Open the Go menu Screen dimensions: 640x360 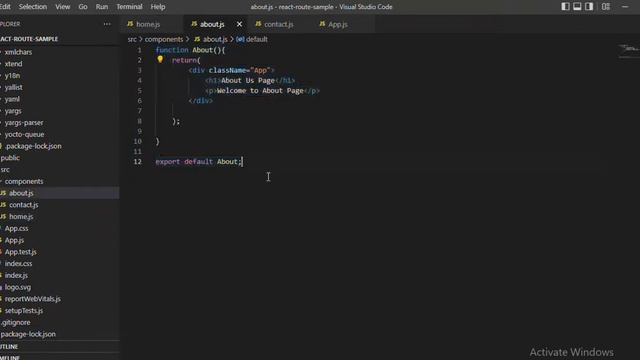(x=83, y=7)
